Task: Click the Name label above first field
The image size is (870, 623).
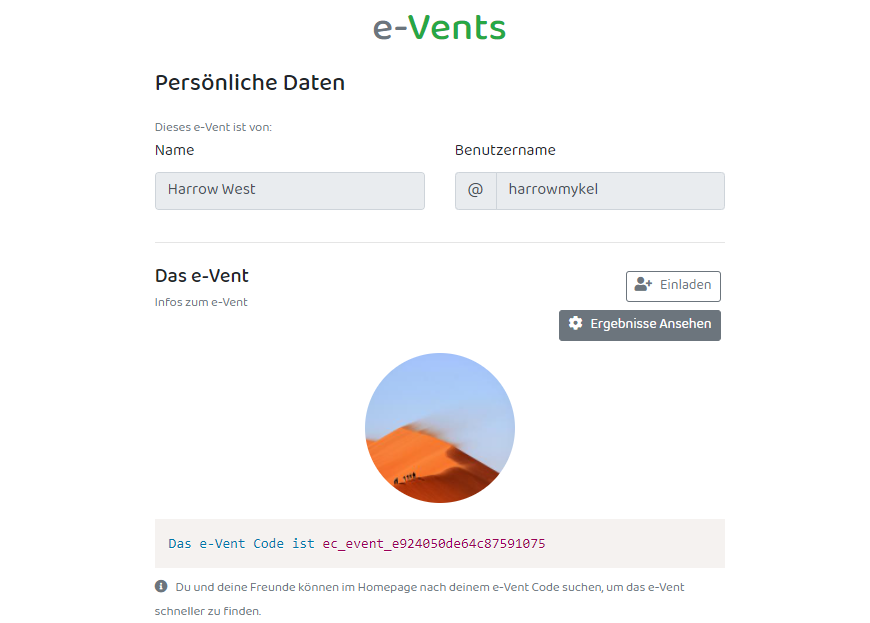Action: click(x=174, y=150)
